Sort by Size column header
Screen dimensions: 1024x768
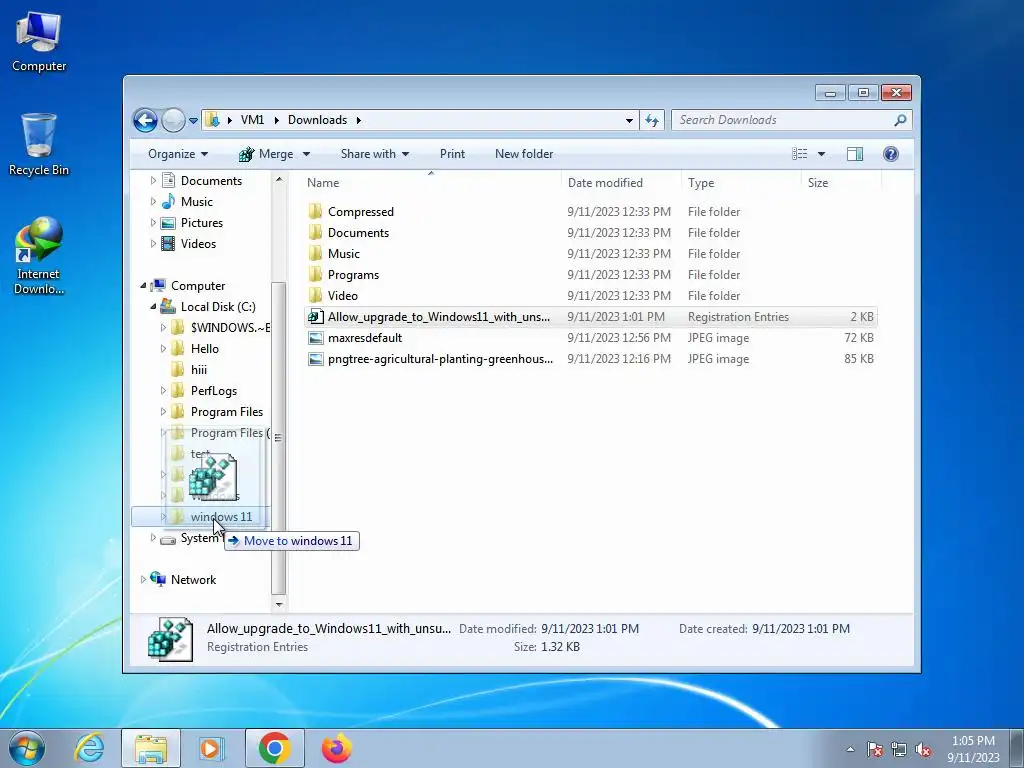(841, 183)
